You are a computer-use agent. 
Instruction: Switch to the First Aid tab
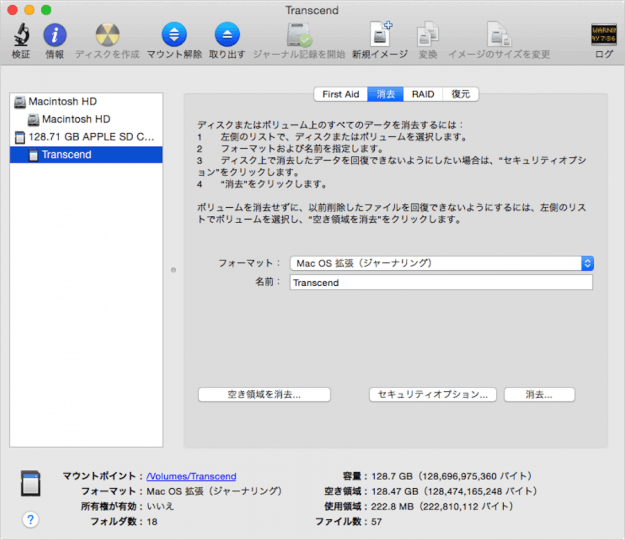[340, 94]
